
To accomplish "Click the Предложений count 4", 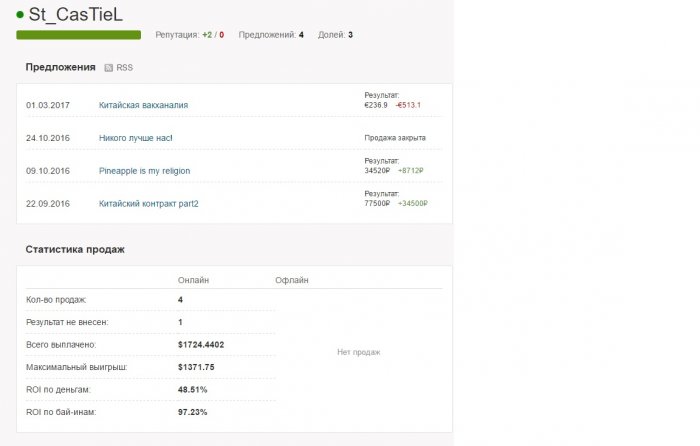I will click(x=301, y=35).
